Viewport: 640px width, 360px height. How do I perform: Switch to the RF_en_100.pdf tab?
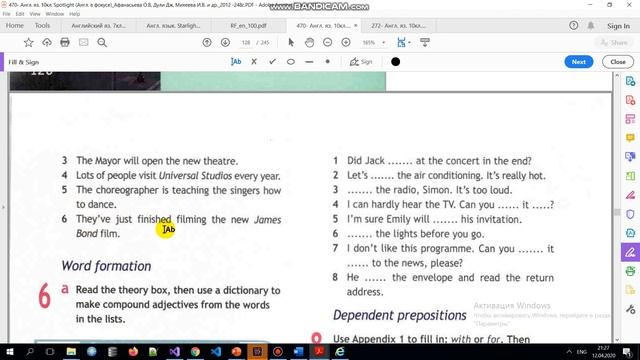pyautogui.click(x=248, y=26)
